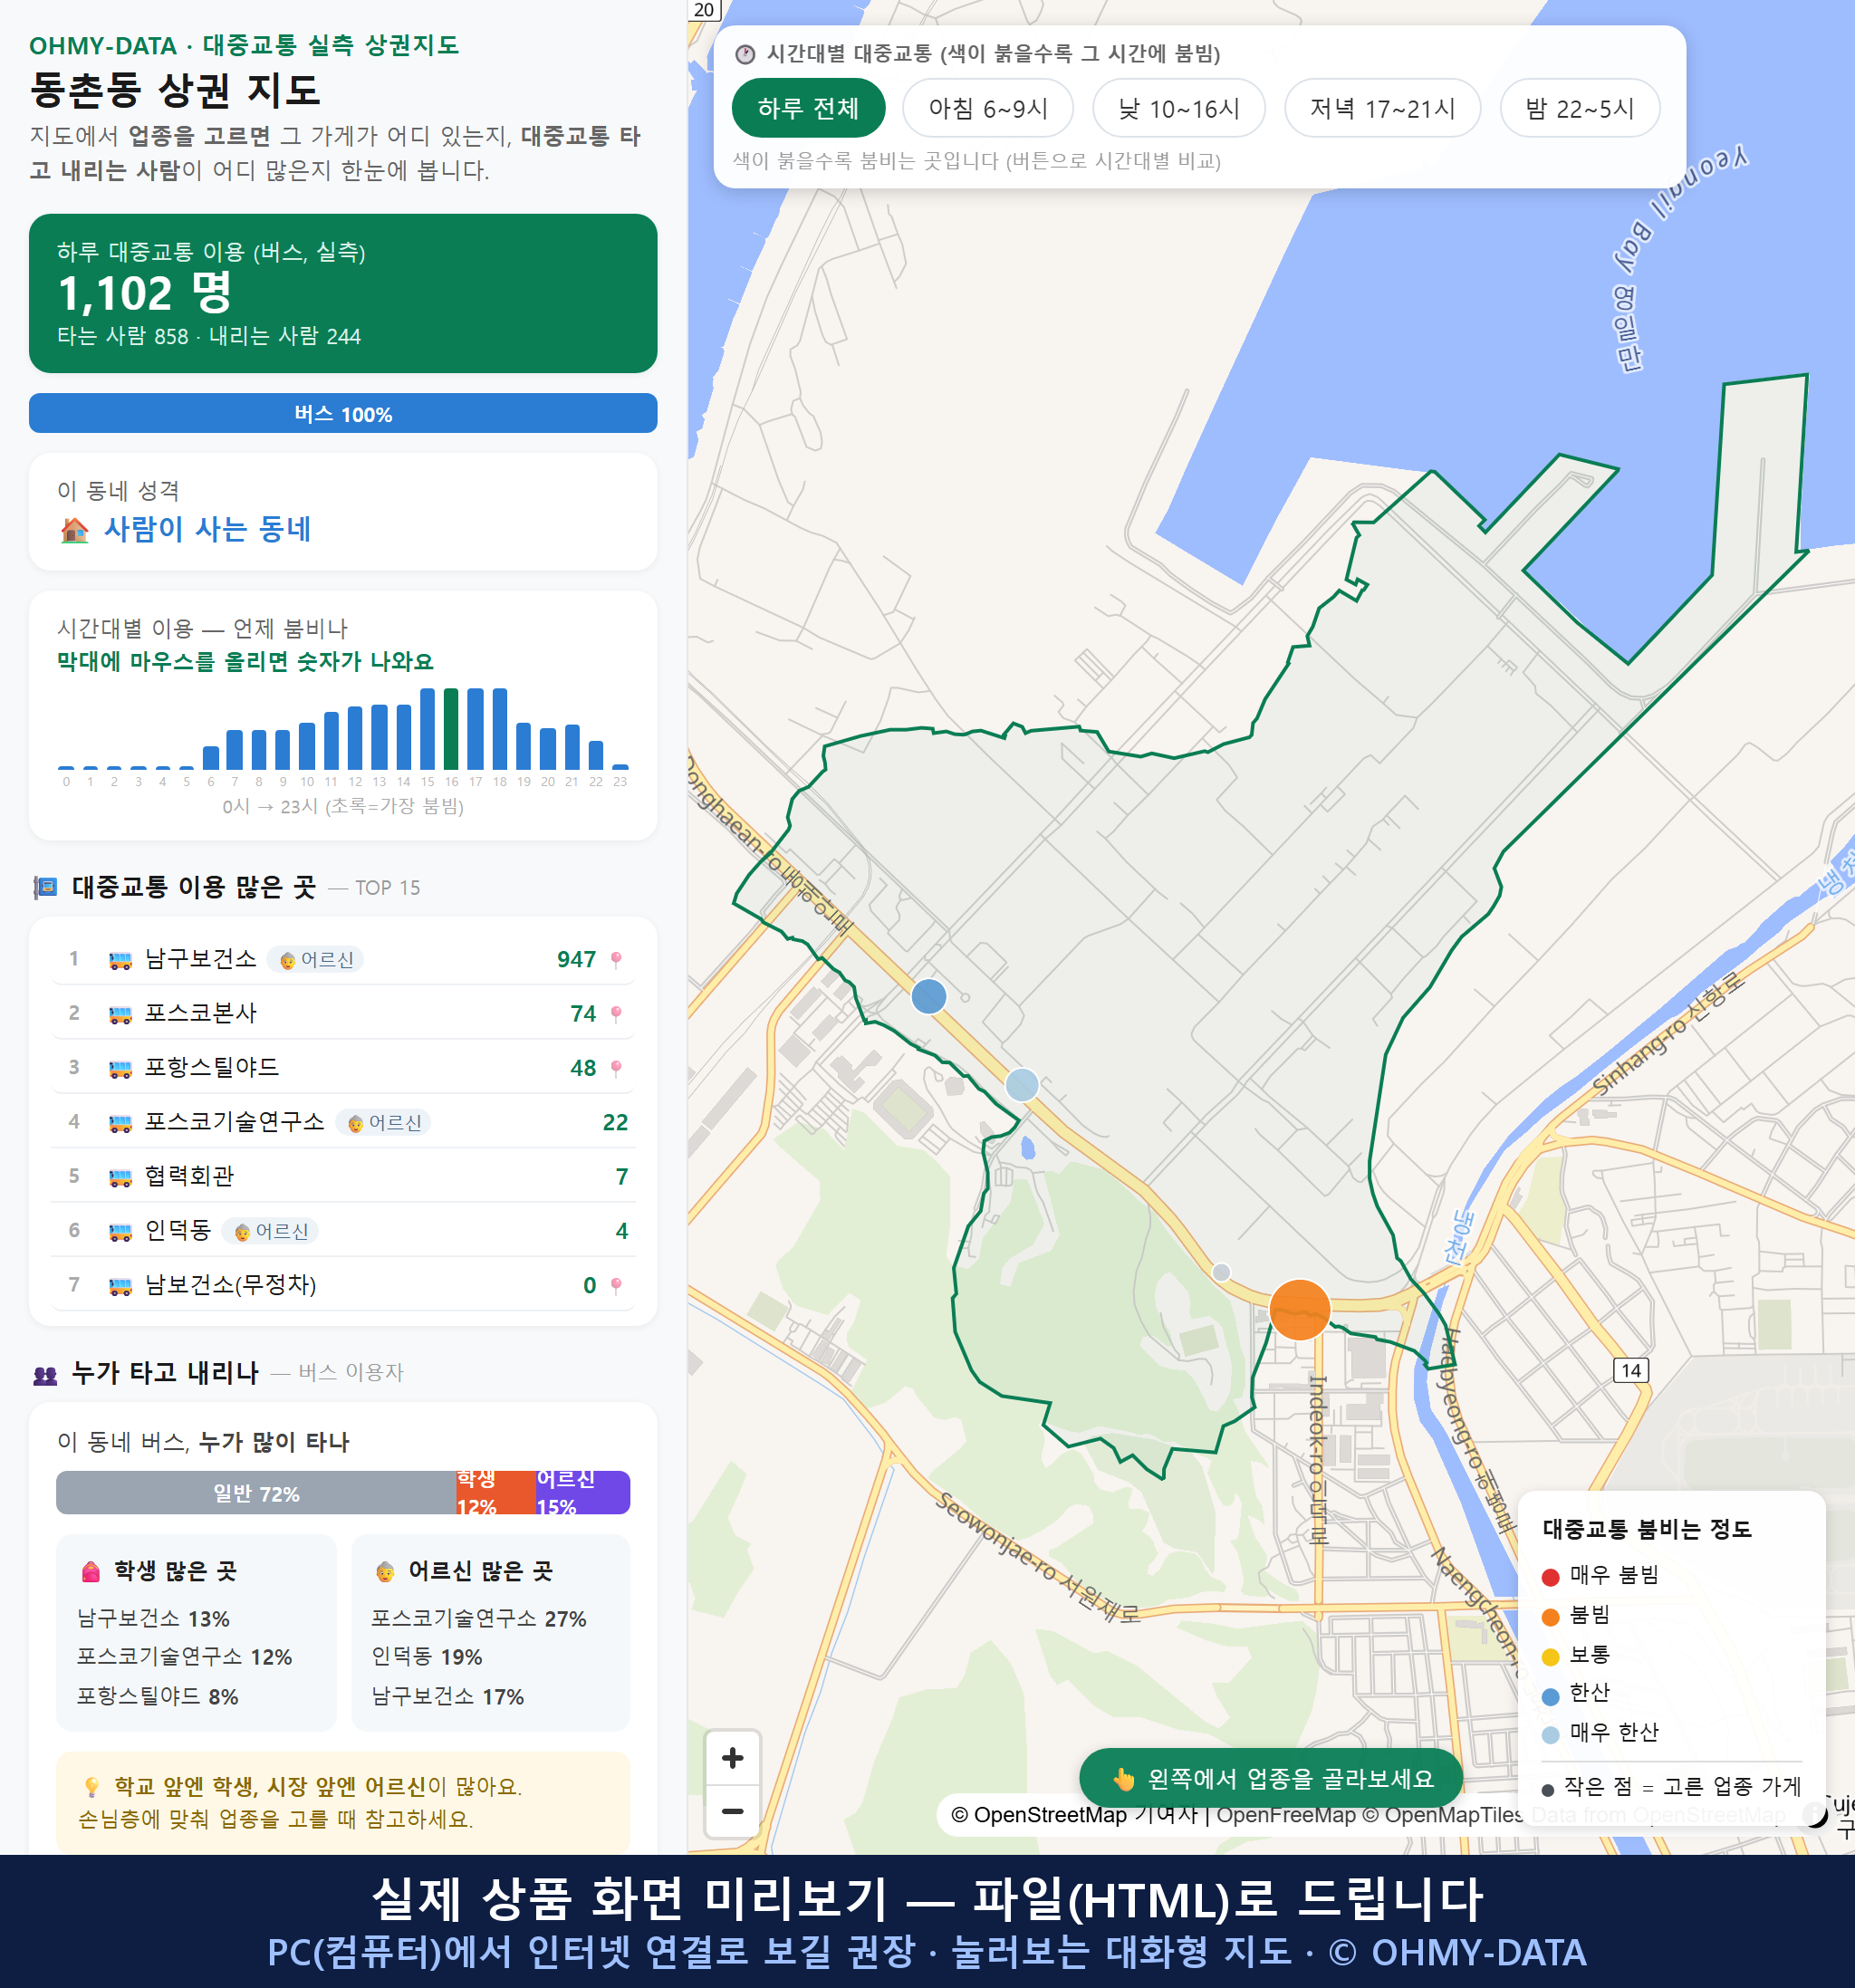Select the 하루 전체 time filter
The height and width of the screenshot is (1988, 1855).
point(808,108)
